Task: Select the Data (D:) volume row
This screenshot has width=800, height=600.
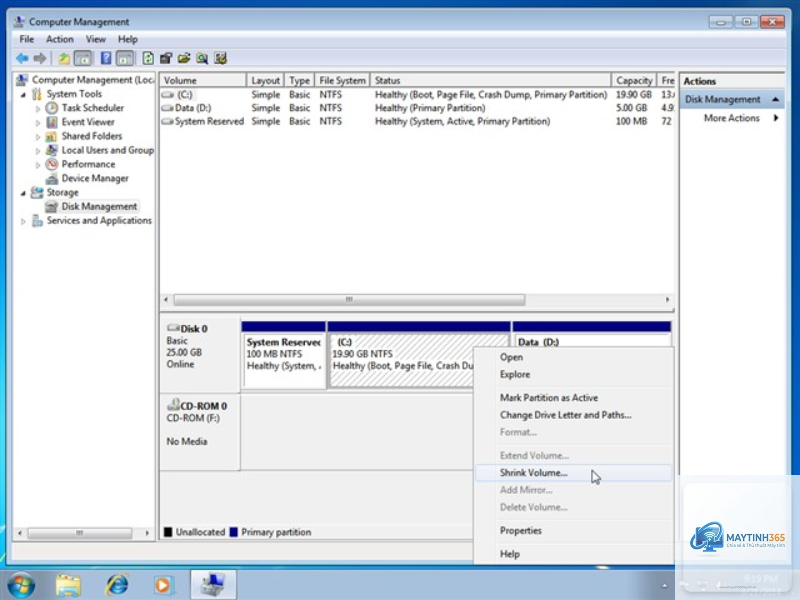Action: point(417,108)
